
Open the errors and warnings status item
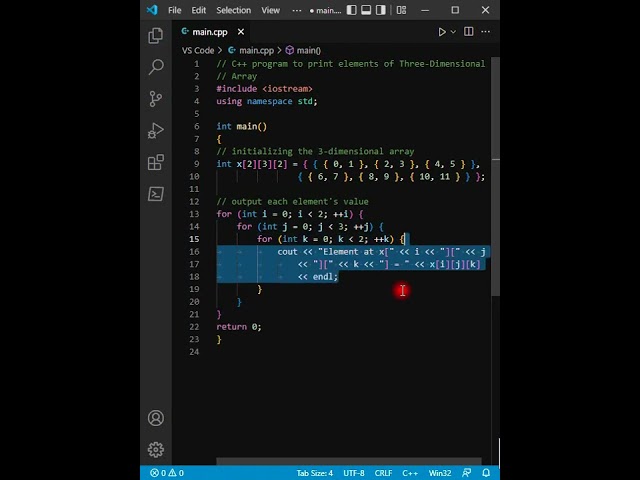point(167,473)
